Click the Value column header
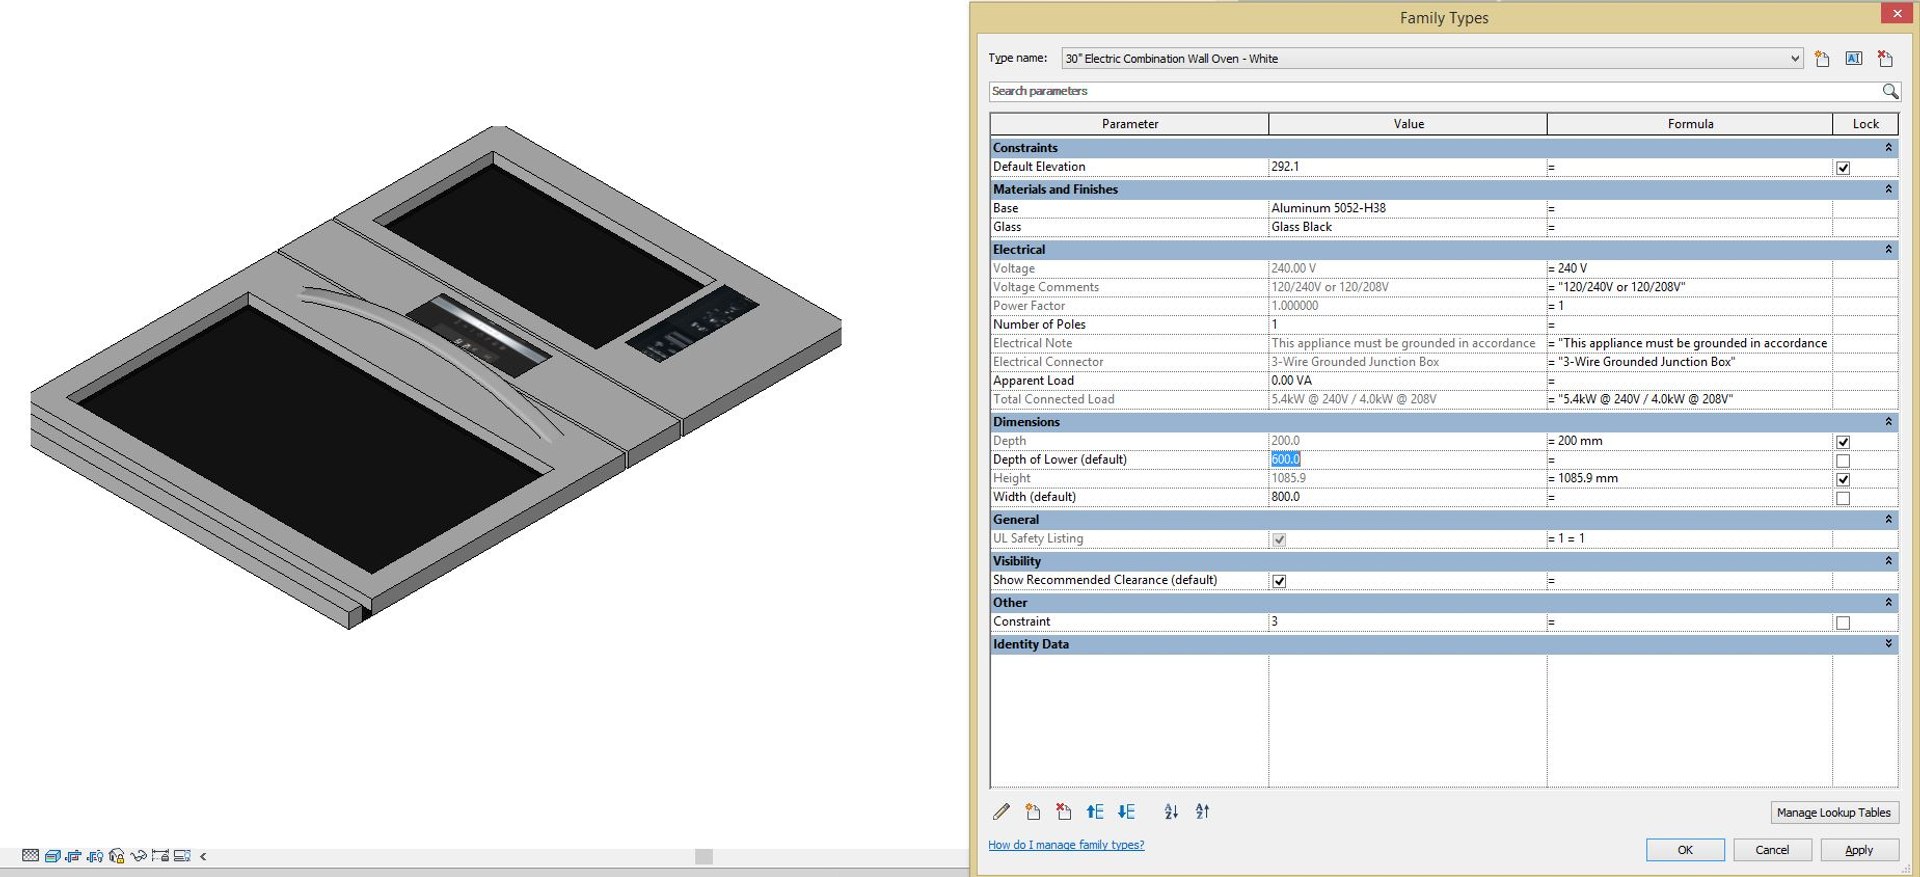The height and width of the screenshot is (877, 1920). tap(1408, 124)
